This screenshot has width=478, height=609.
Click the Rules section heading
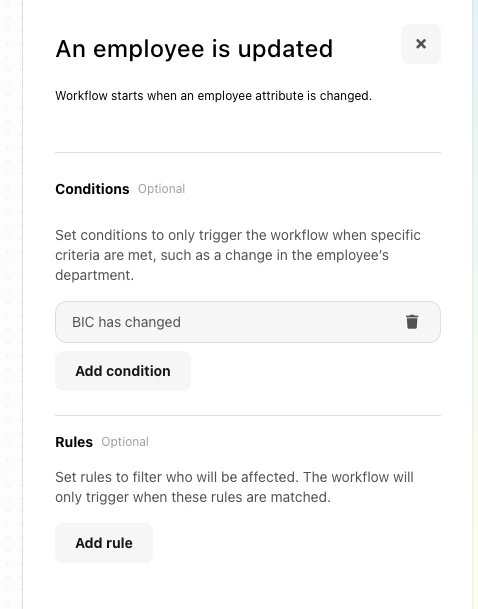[74, 442]
